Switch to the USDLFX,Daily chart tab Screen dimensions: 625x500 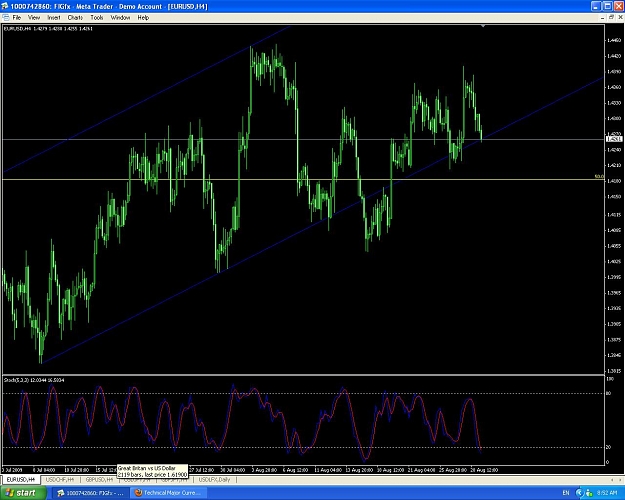click(x=214, y=479)
